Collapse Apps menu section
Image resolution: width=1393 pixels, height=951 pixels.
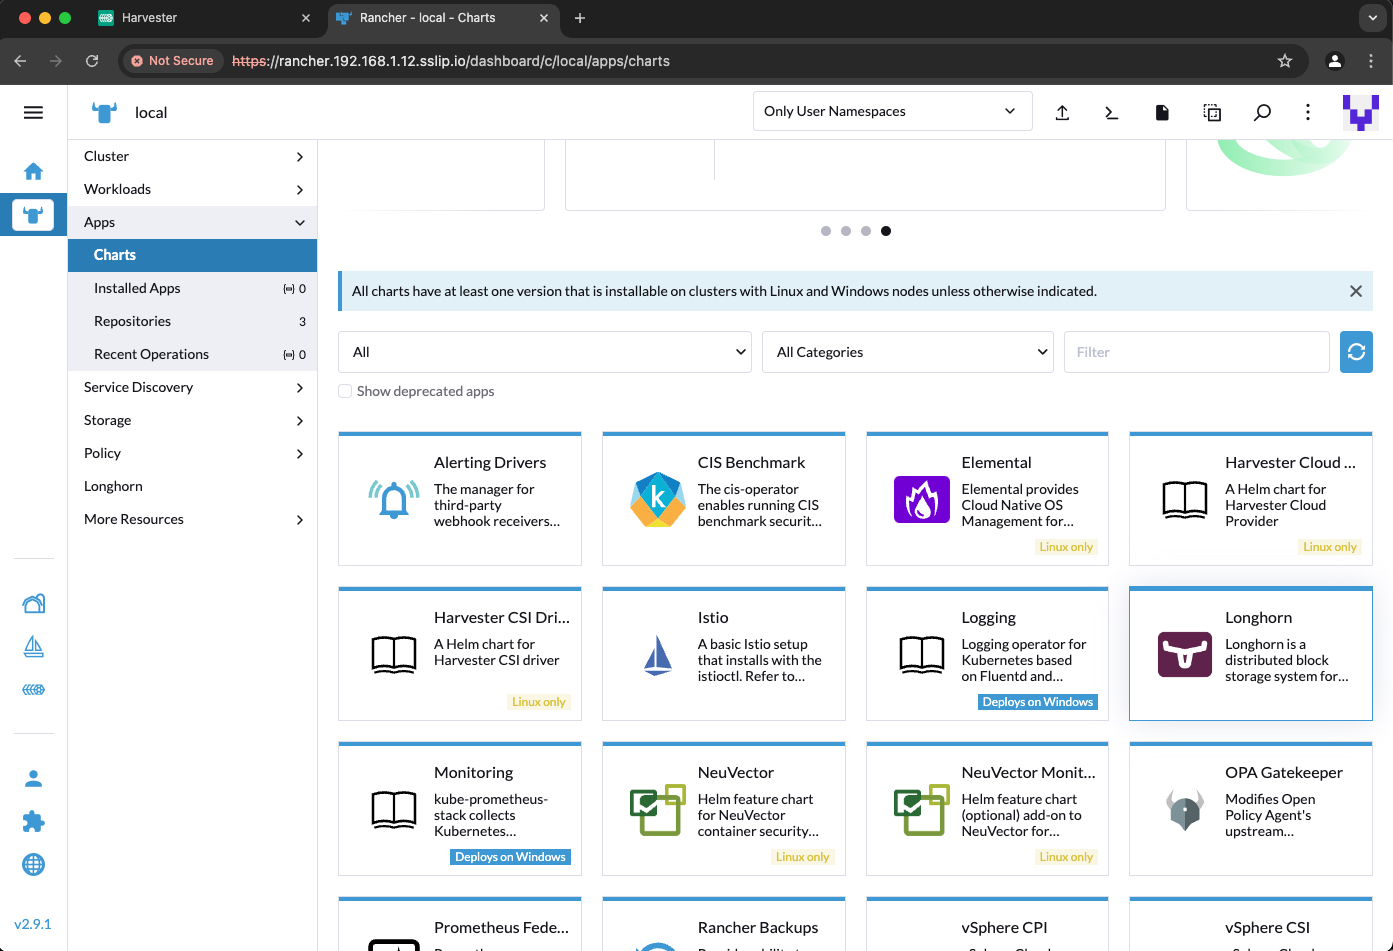coord(193,222)
